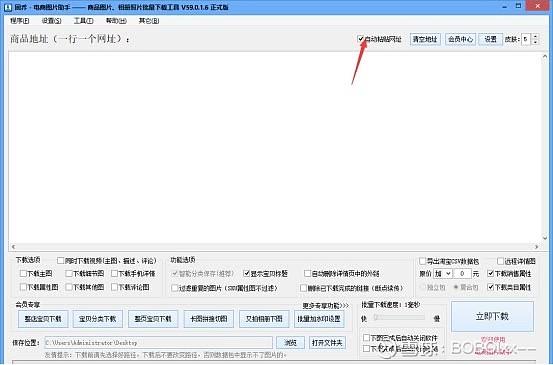Open the 帮助(H) menu
This screenshot has width=553, height=365.
pyautogui.click(x=116, y=21)
